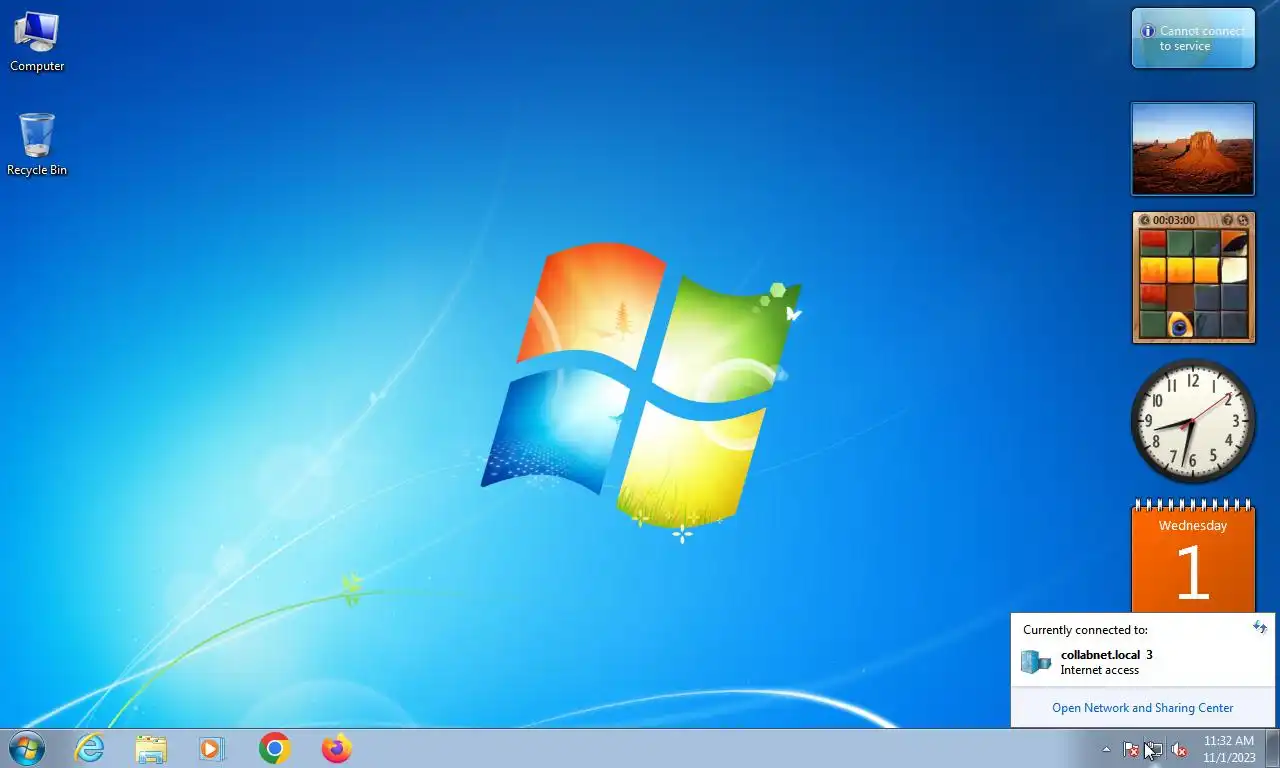Click the desert slideshow gadget picture
This screenshot has height=768, width=1280.
[x=1193, y=148]
